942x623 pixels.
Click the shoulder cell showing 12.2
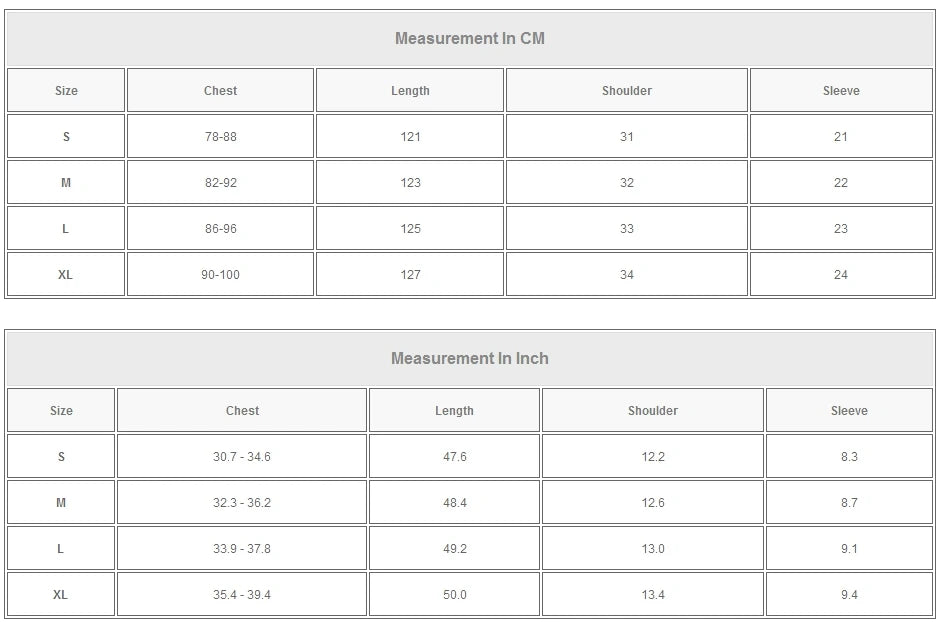[652, 457]
